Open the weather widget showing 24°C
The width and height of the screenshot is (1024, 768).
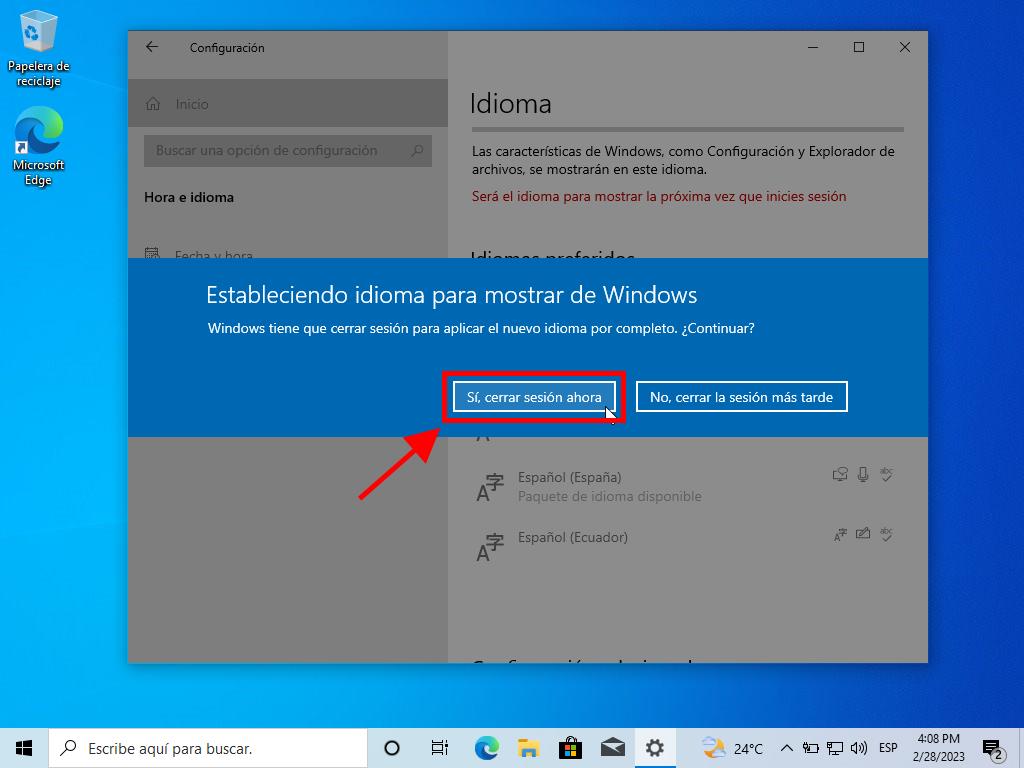(x=733, y=748)
